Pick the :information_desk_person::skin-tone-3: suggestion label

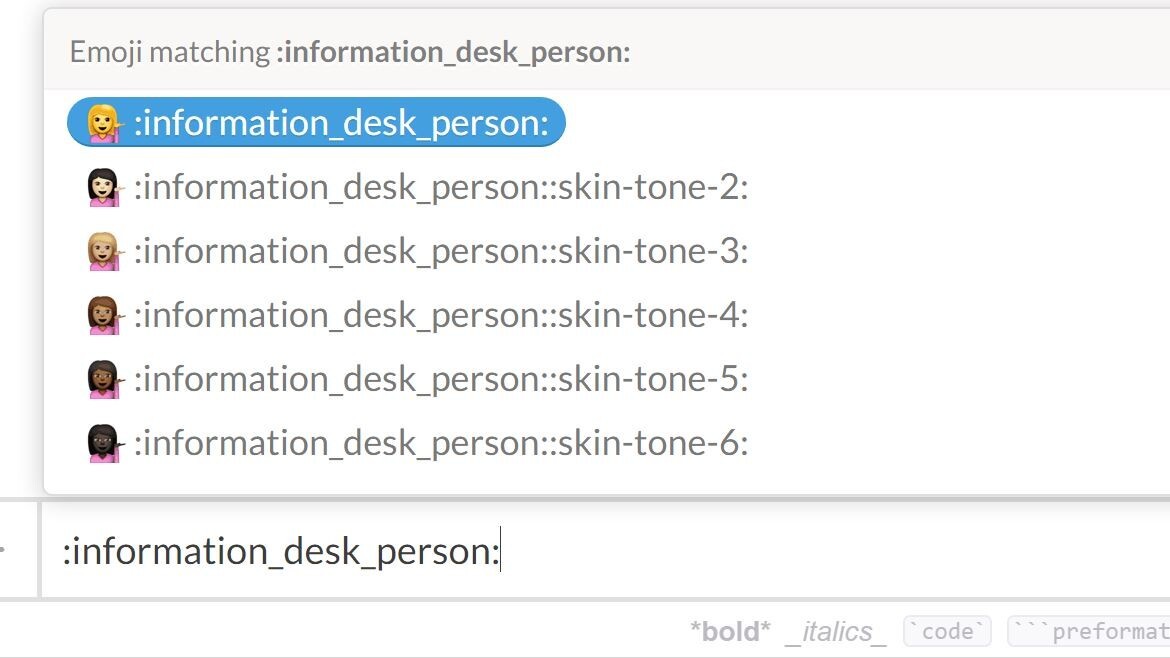[x=441, y=251]
